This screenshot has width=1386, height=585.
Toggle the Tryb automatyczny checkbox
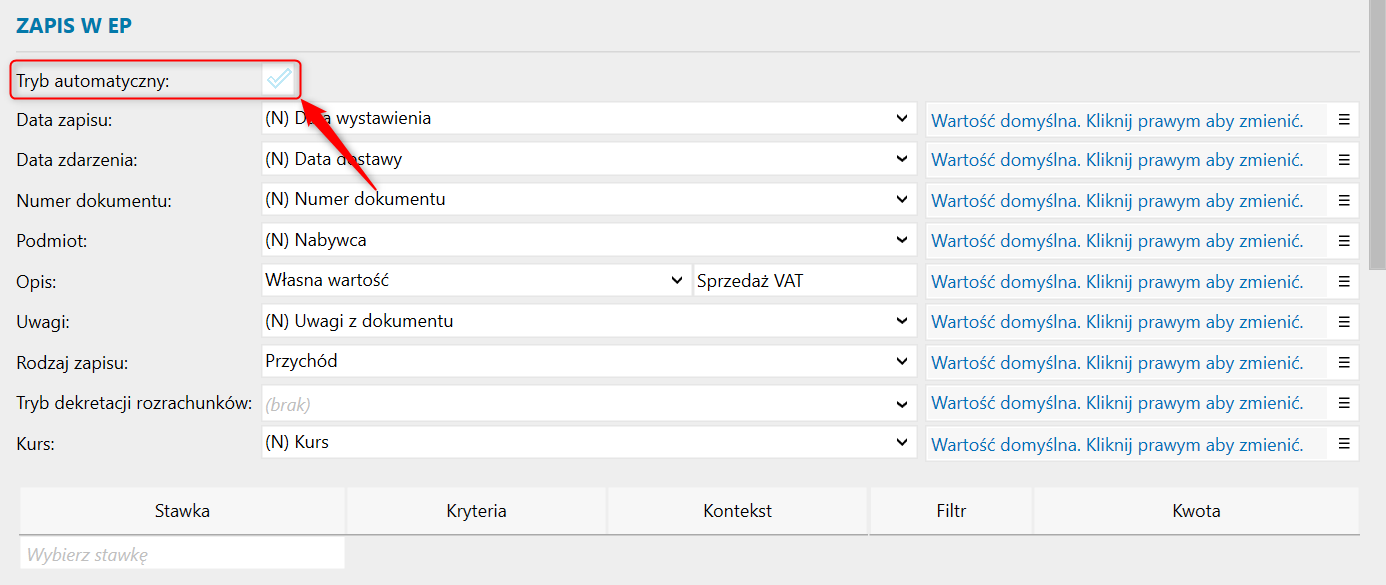click(279, 79)
